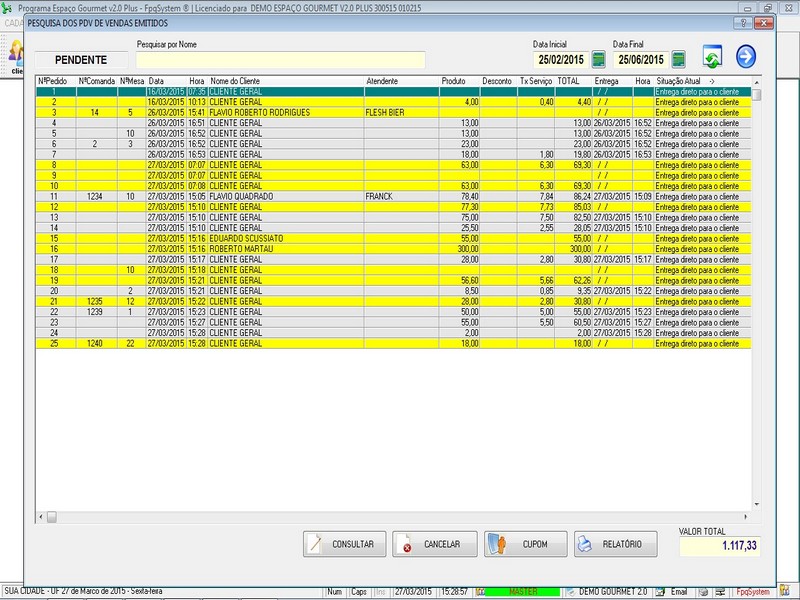
Task: Sort by NºComanda column header
Action: point(97,81)
